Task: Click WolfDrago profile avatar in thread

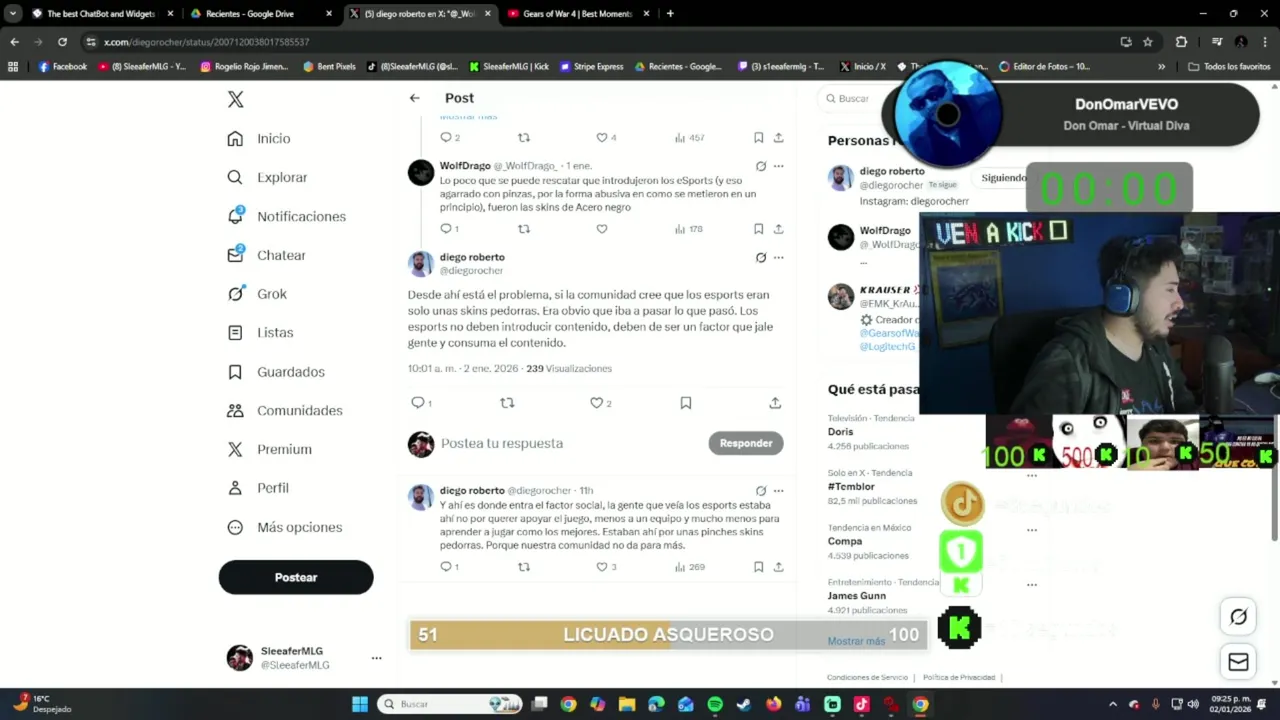Action: click(421, 172)
